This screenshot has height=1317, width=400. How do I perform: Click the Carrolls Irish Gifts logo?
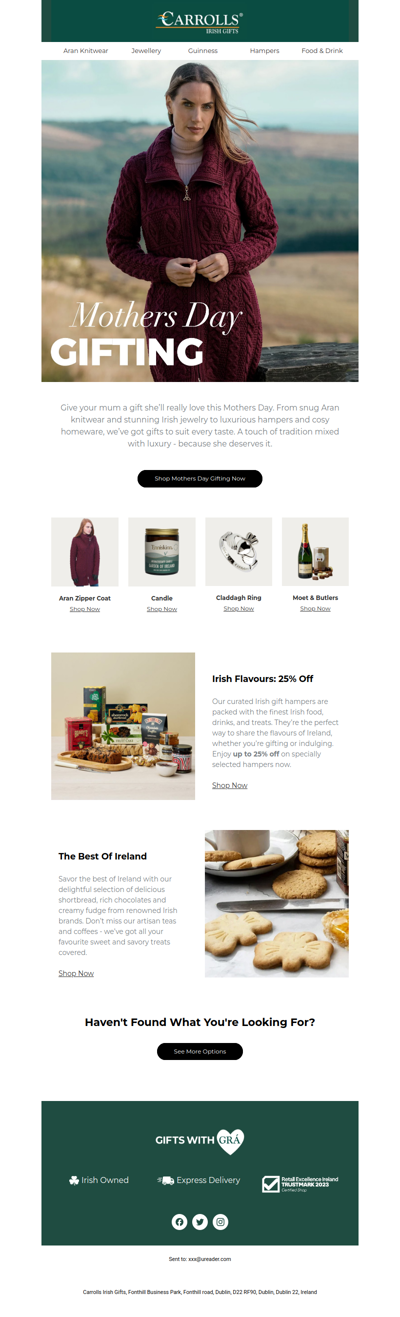click(200, 21)
